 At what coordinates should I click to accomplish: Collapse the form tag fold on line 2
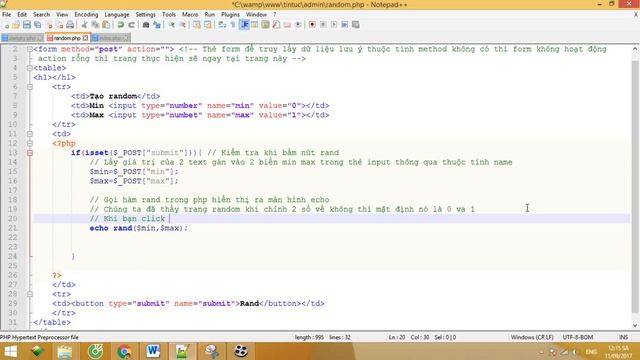point(30,49)
